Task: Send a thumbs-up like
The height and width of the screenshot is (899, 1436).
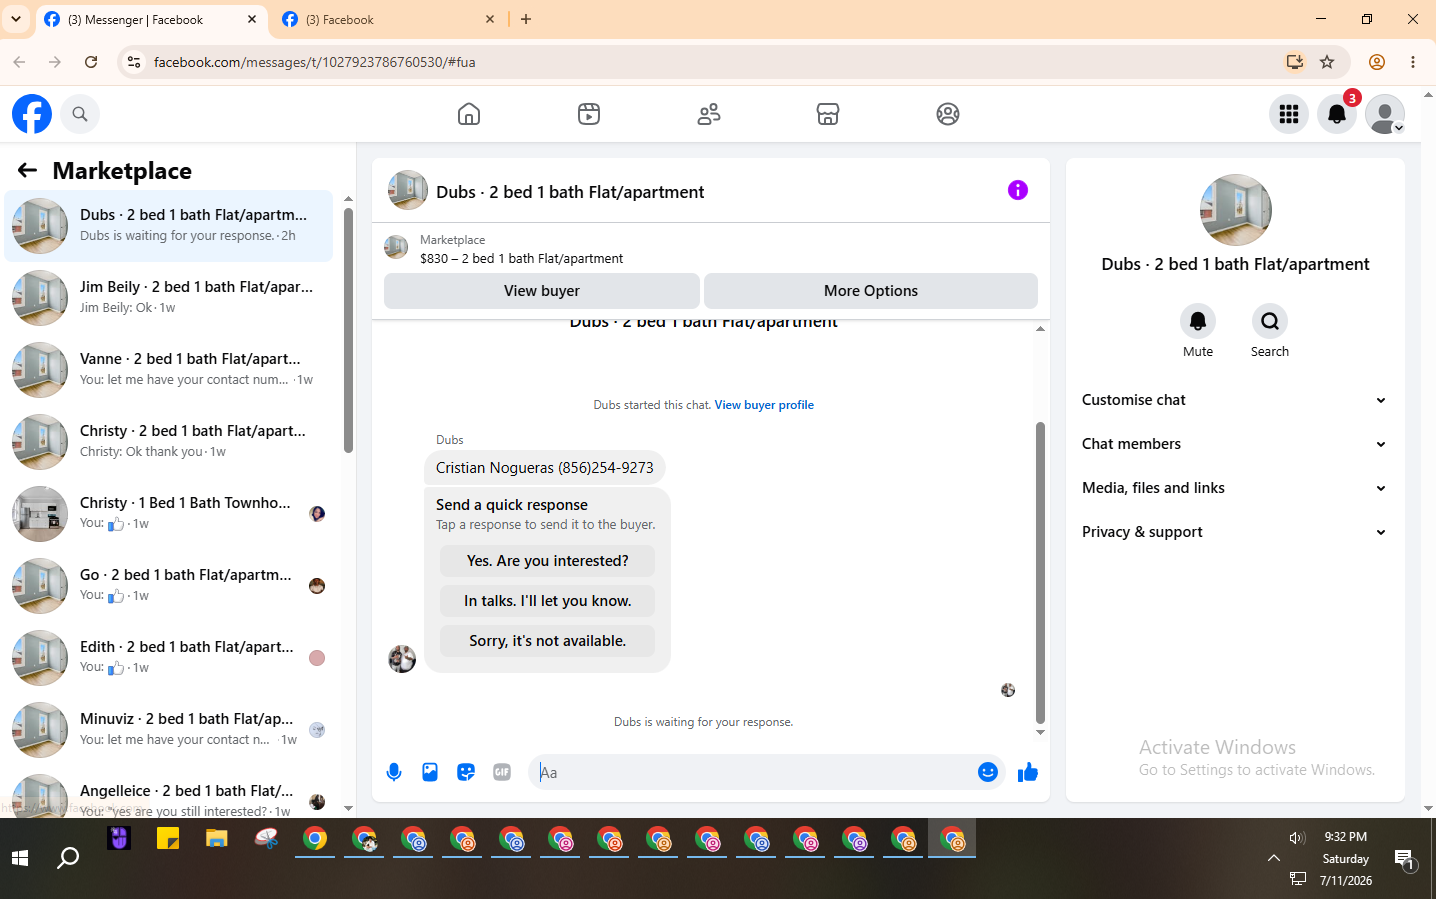Action: [1028, 772]
